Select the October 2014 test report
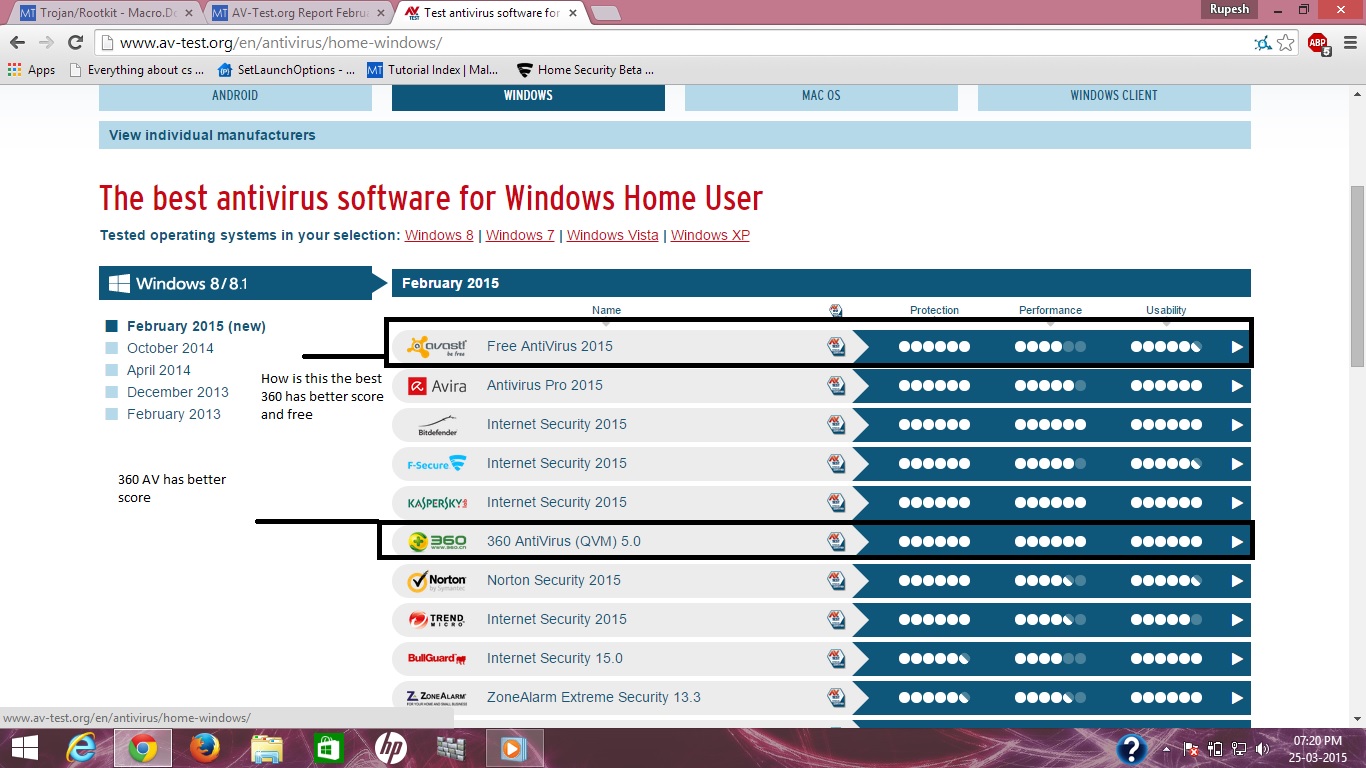The image size is (1366, 768). pyautogui.click(x=170, y=348)
